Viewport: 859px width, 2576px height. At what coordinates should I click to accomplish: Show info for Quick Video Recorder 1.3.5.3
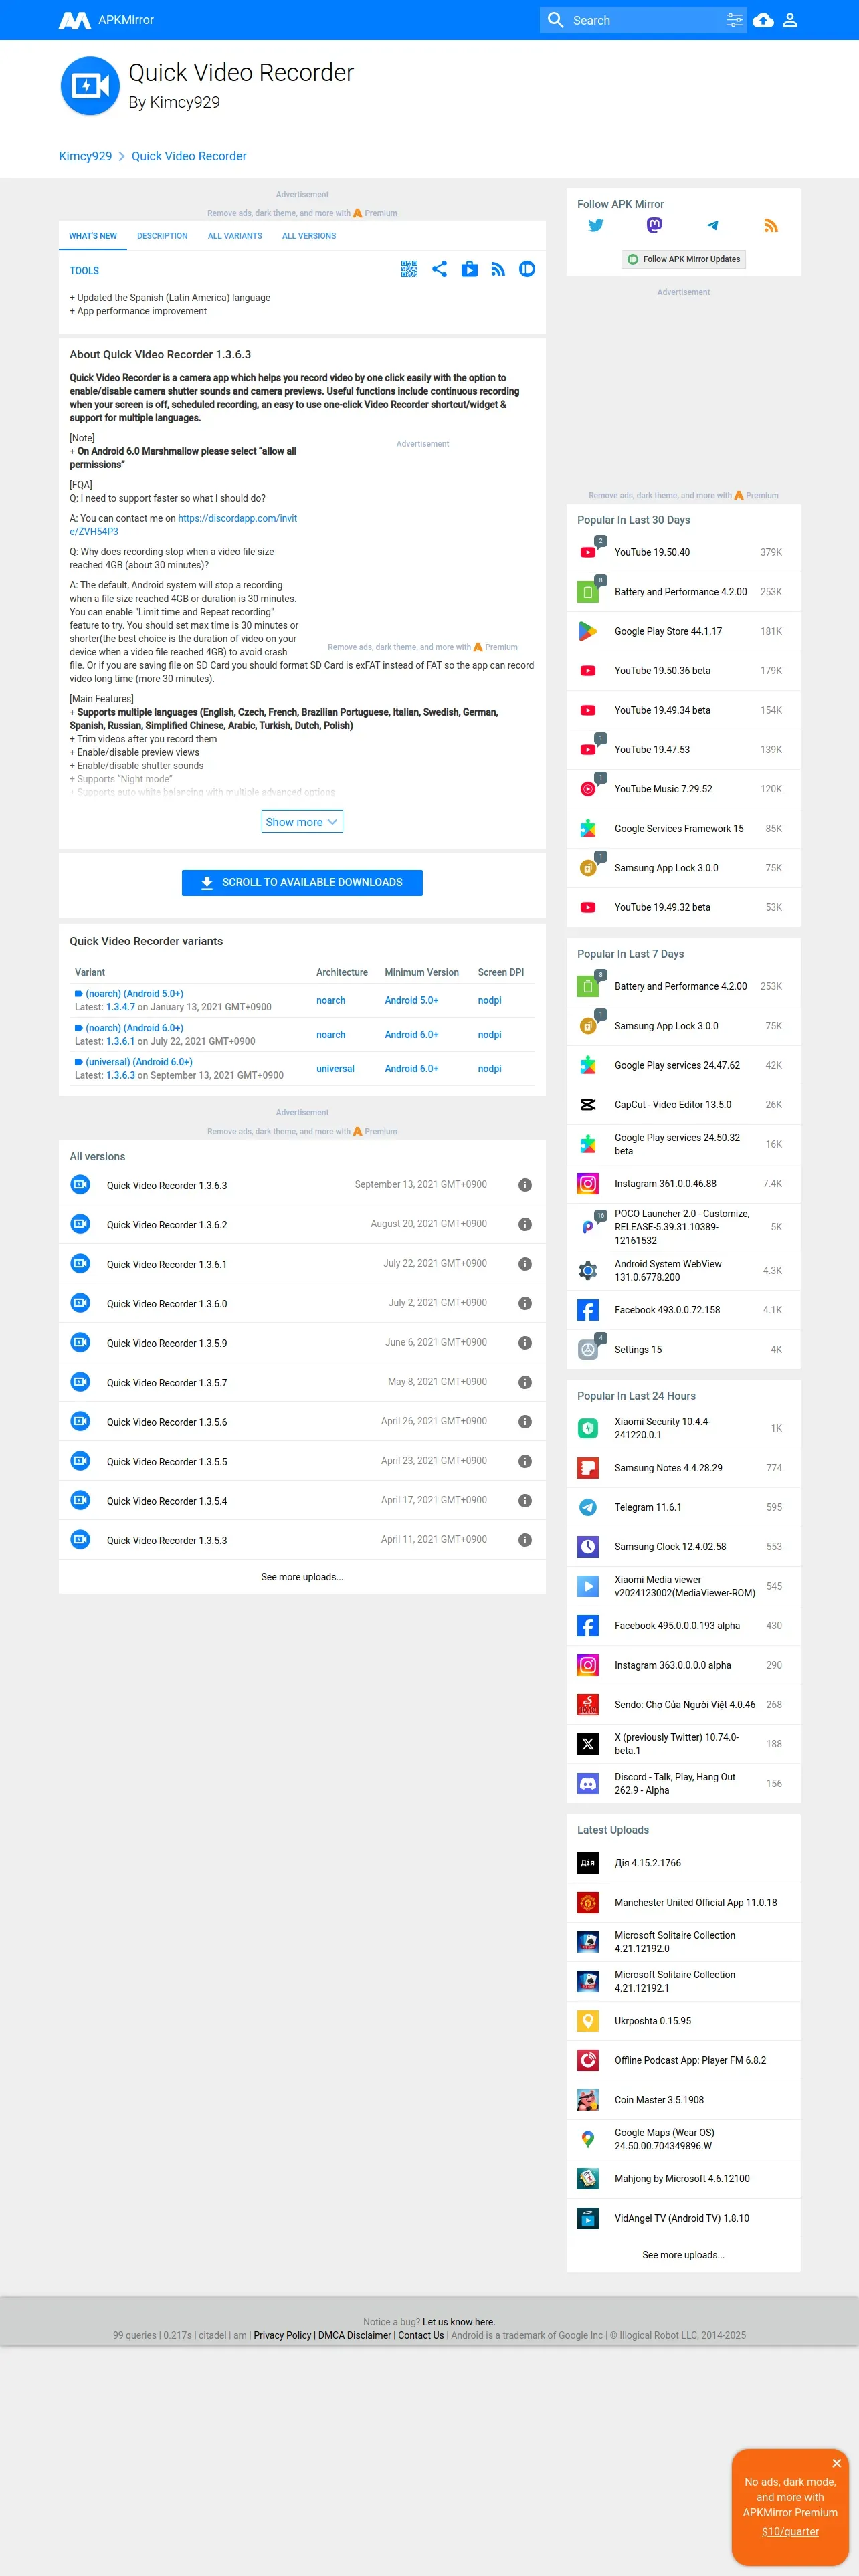(525, 1540)
